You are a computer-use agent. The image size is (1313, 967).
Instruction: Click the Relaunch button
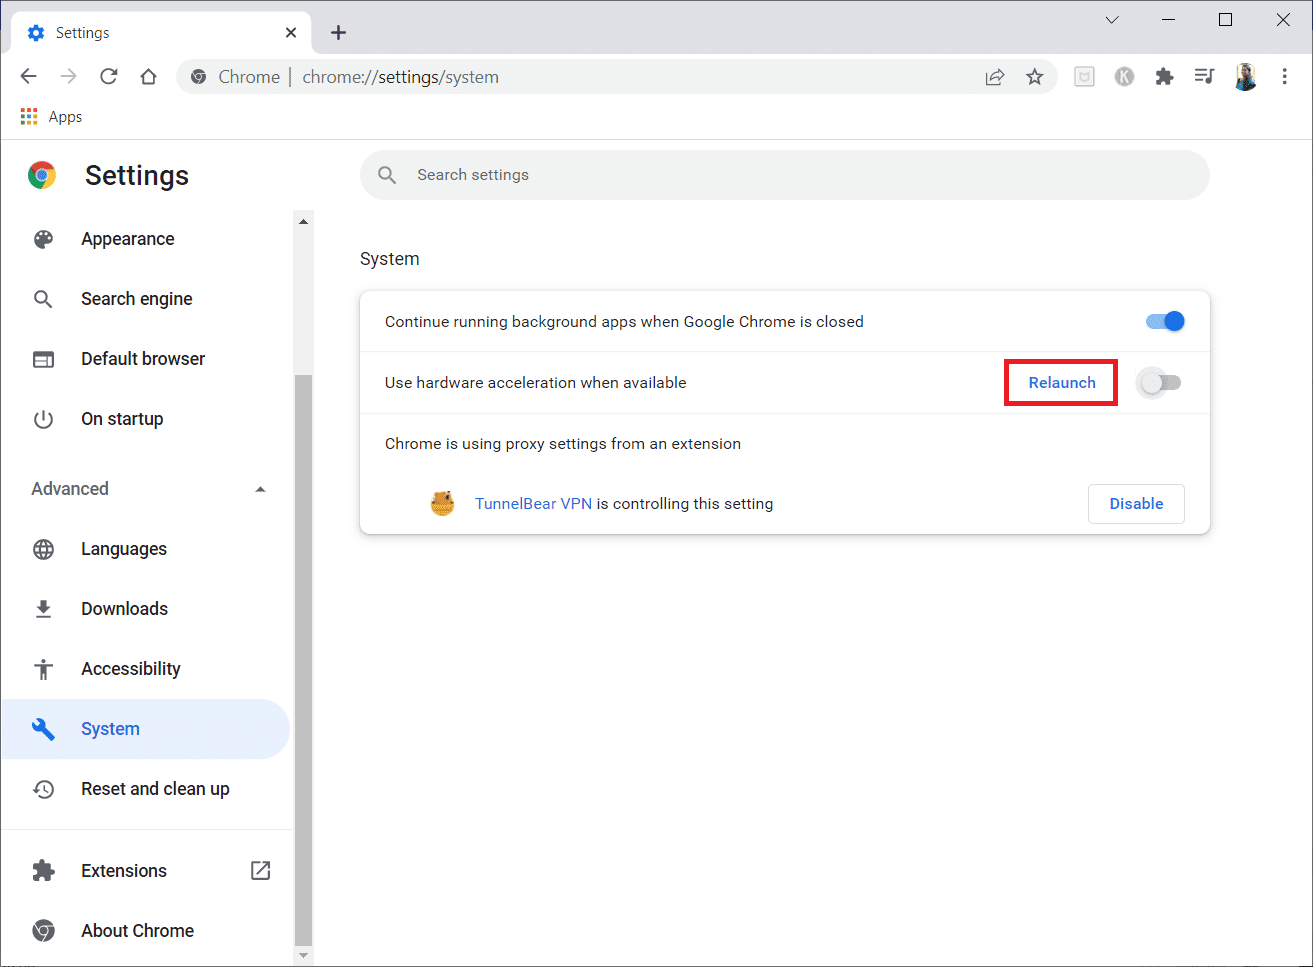tap(1060, 382)
